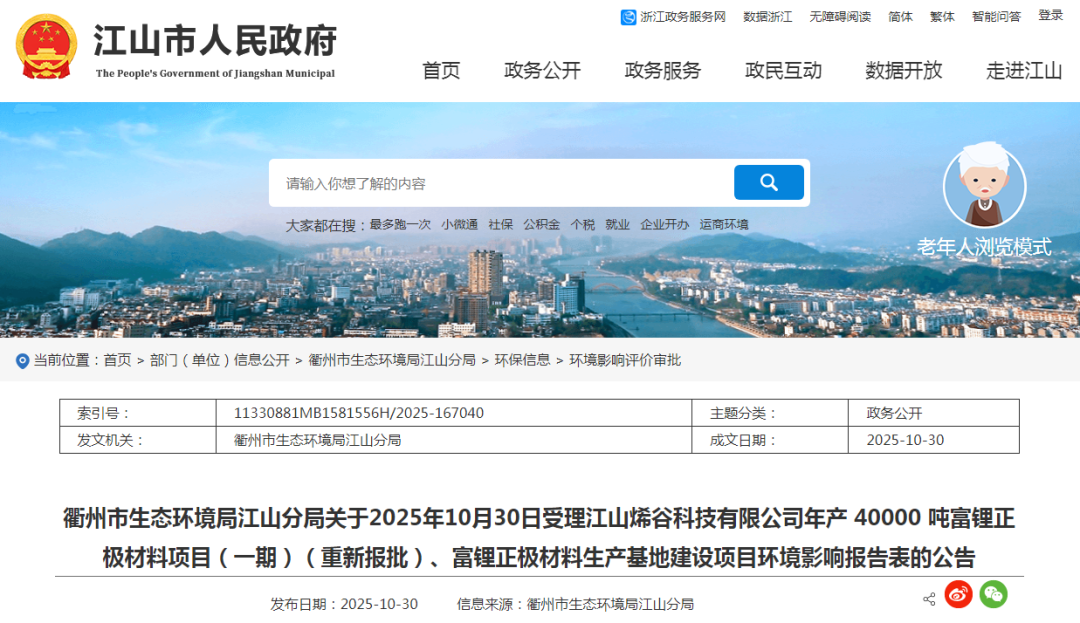
Task: Enable 无障碍阅读 accessibility reading mode
Action: tap(840, 17)
